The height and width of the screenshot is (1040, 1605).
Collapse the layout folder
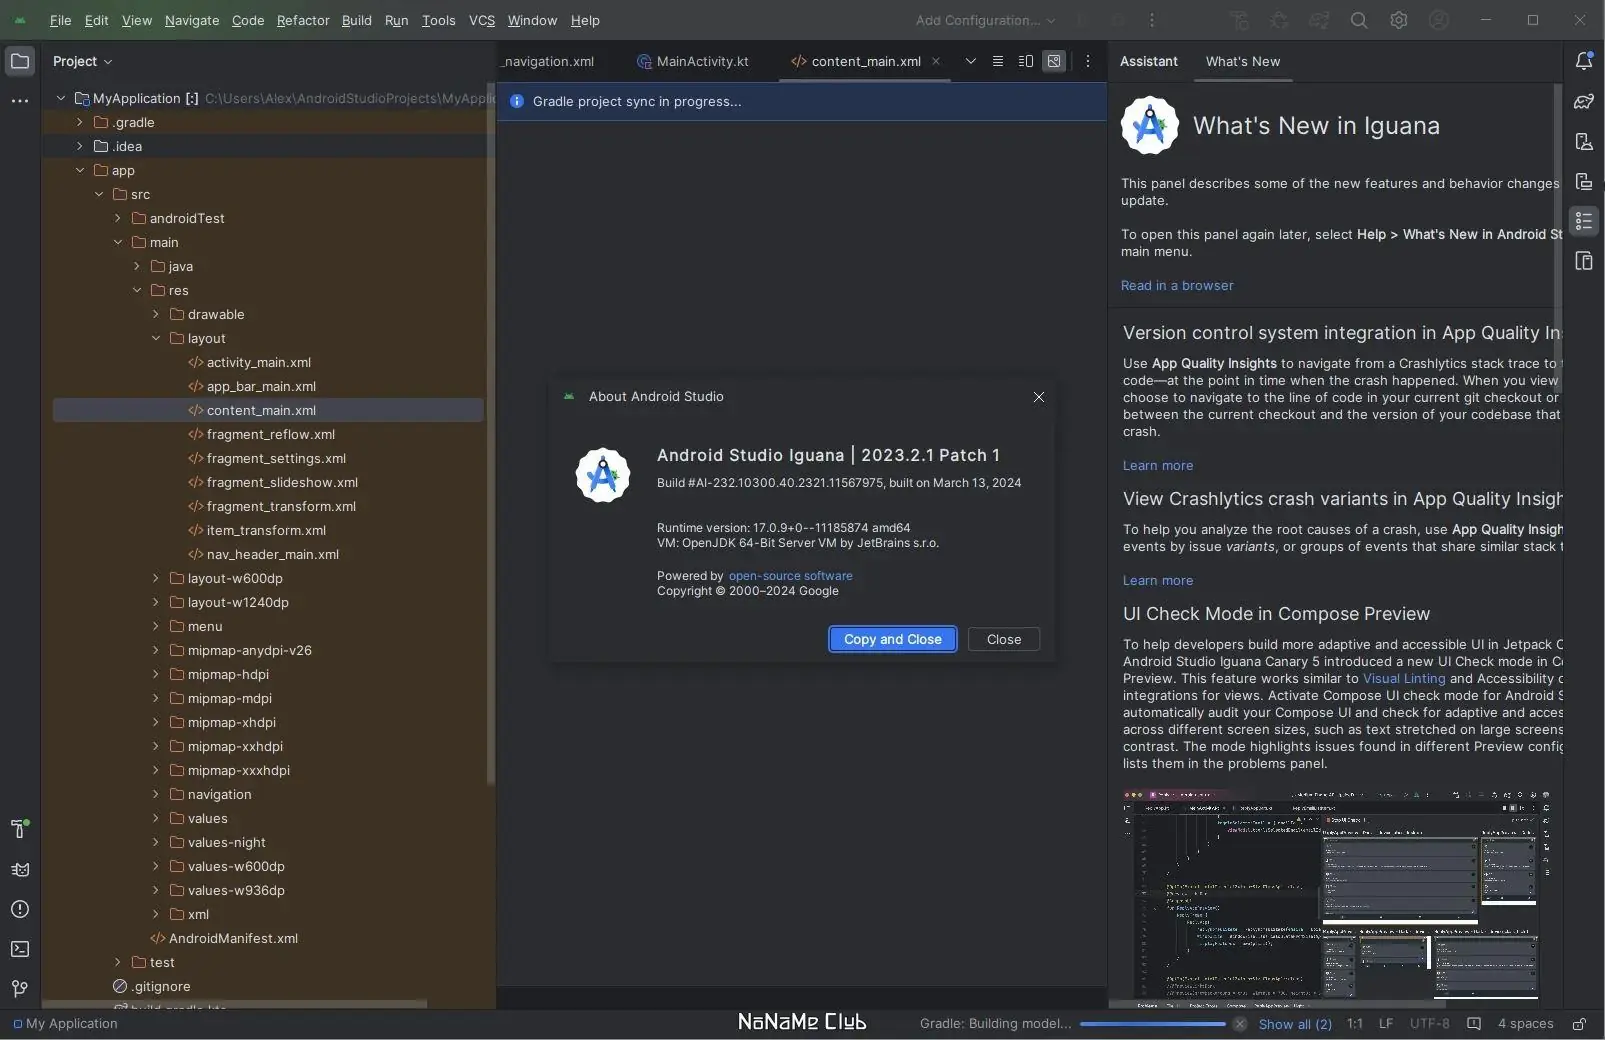[x=156, y=338]
